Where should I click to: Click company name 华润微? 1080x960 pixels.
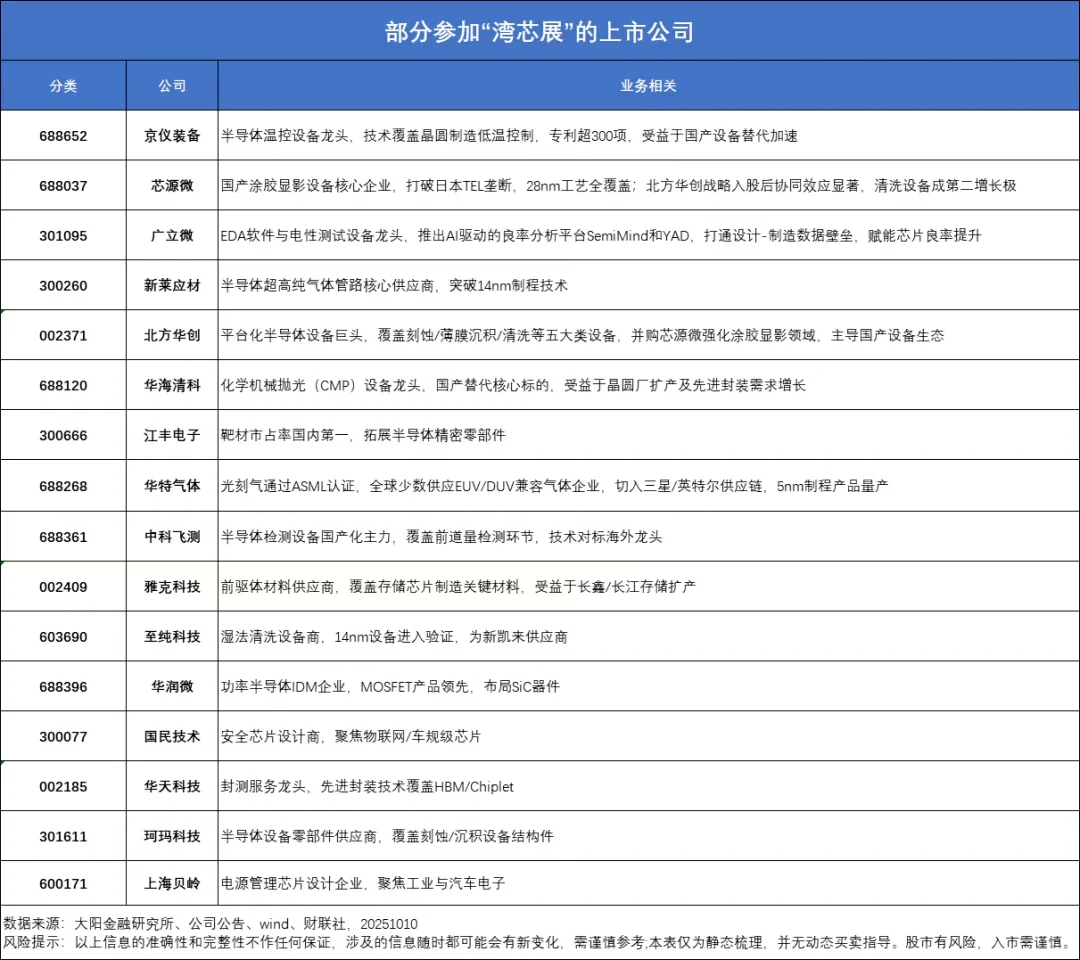point(172,687)
